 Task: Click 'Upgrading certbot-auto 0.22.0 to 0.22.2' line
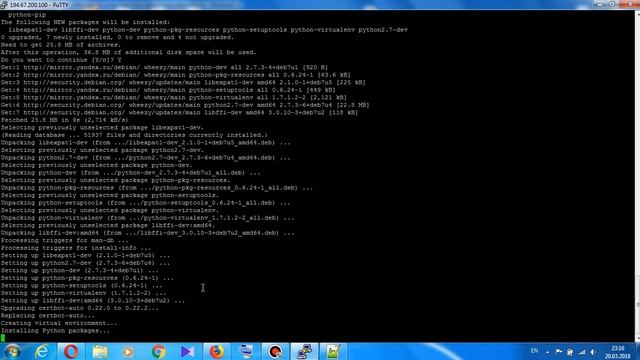[x=80, y=308]
